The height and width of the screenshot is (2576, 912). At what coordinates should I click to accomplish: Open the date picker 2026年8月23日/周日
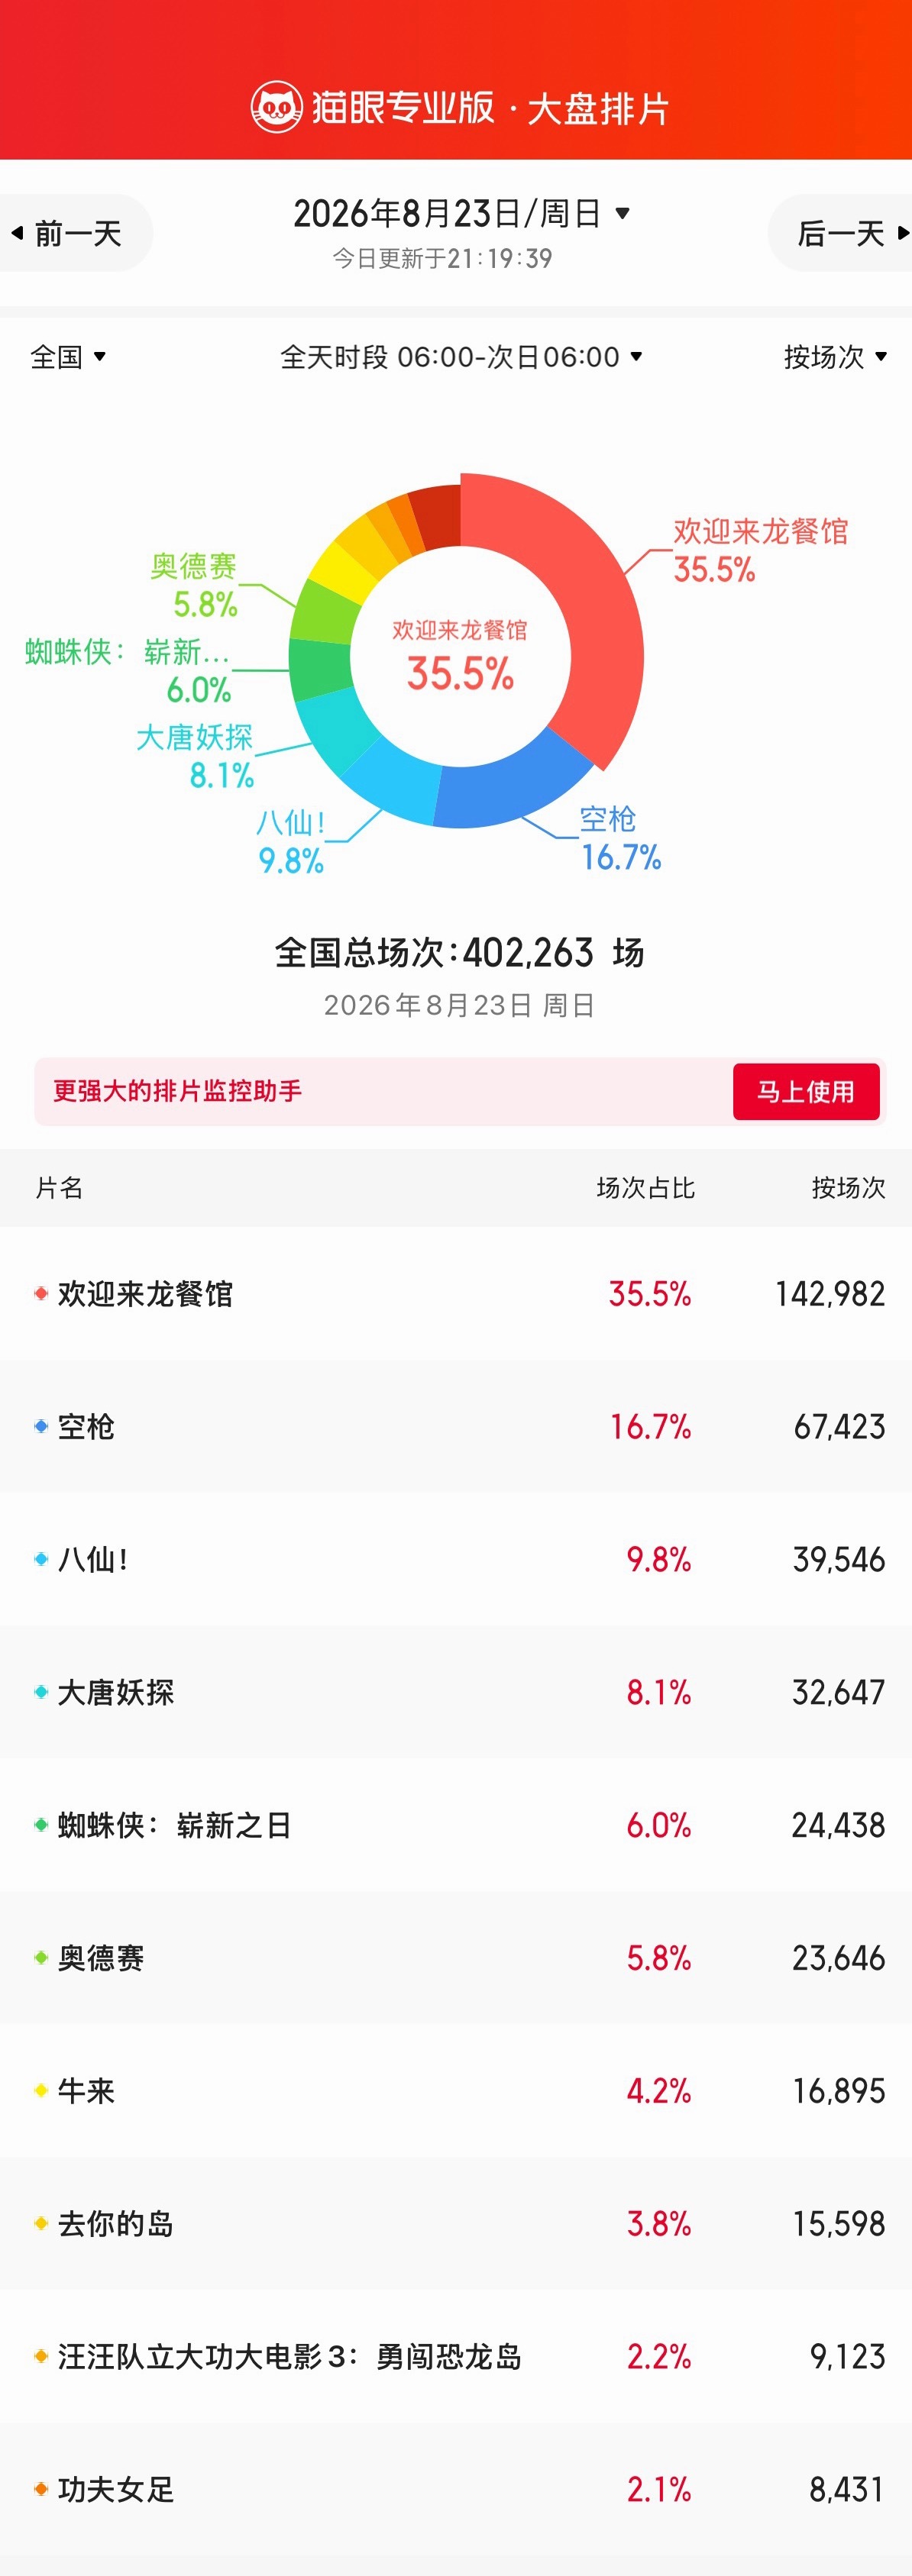(461, 213)
